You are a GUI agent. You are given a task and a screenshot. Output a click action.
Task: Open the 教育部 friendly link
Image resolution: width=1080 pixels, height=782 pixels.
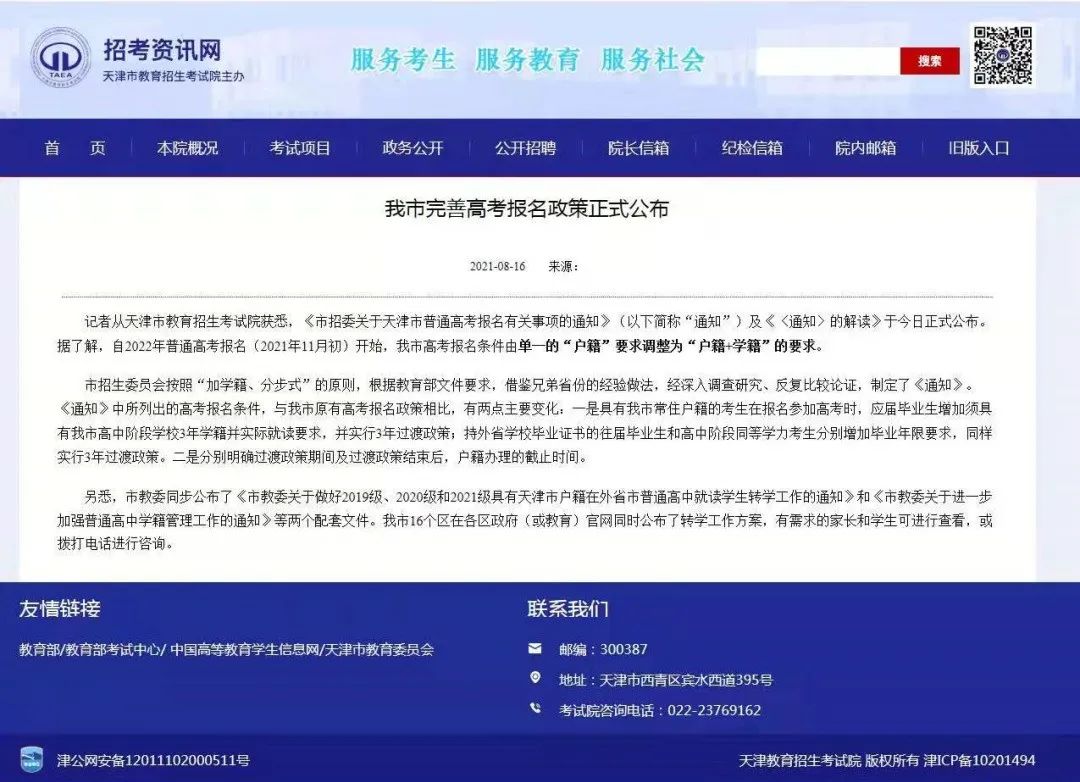[x=39, y=649]
